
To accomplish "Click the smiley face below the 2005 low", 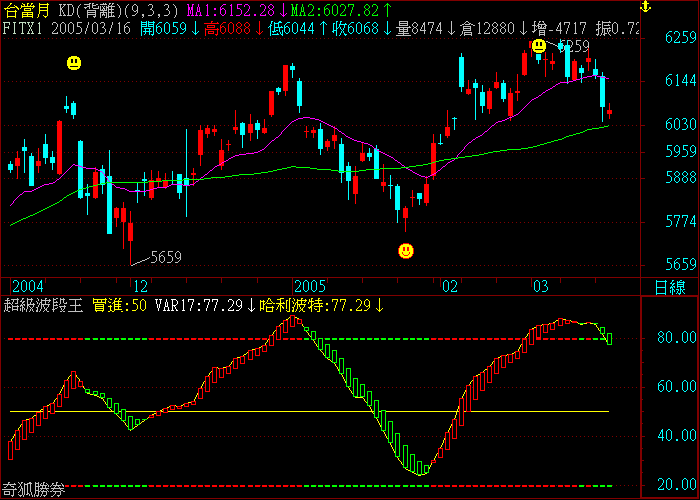I will pyautogui.click(x=405, y=251).
